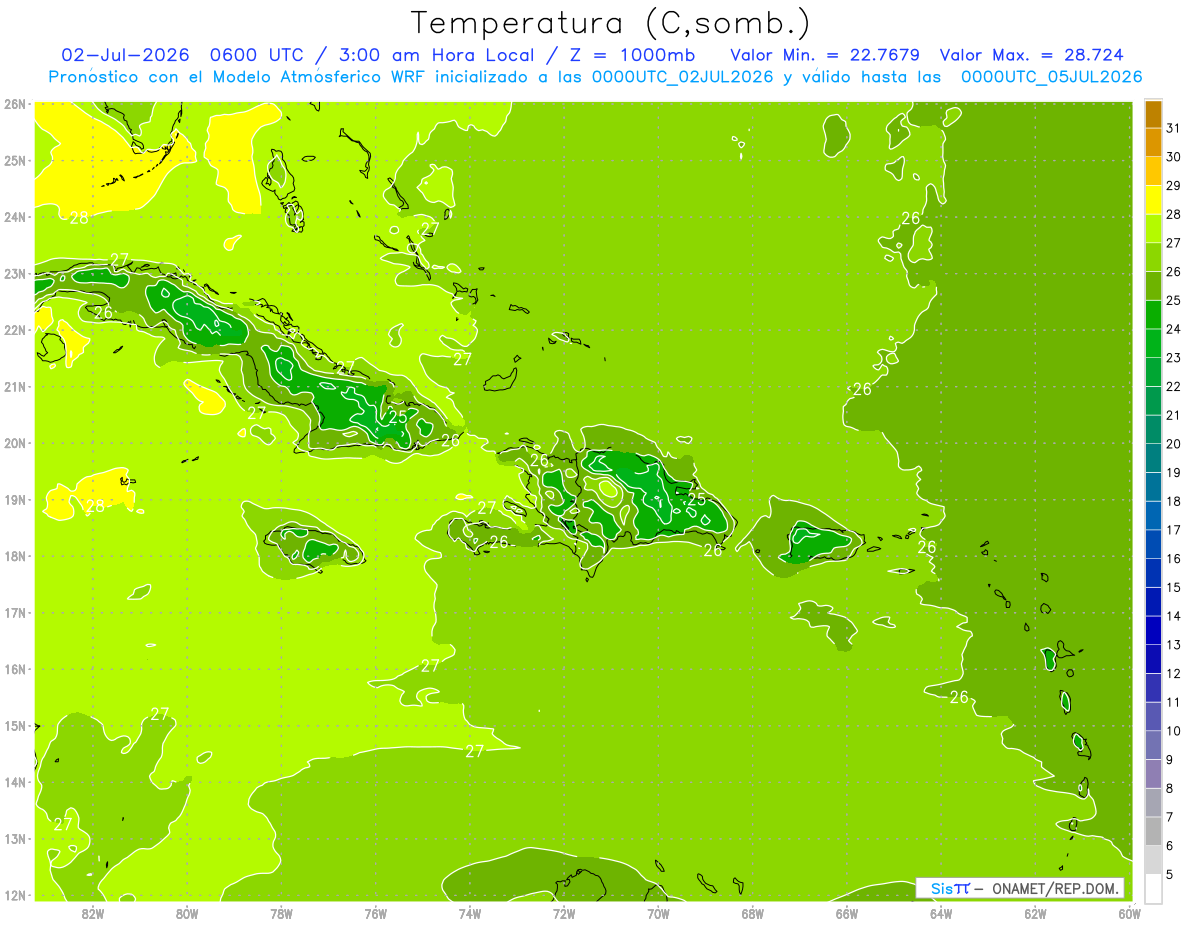Click the 72W longitude axis label
1200x927 pixels.
(564, 914)
